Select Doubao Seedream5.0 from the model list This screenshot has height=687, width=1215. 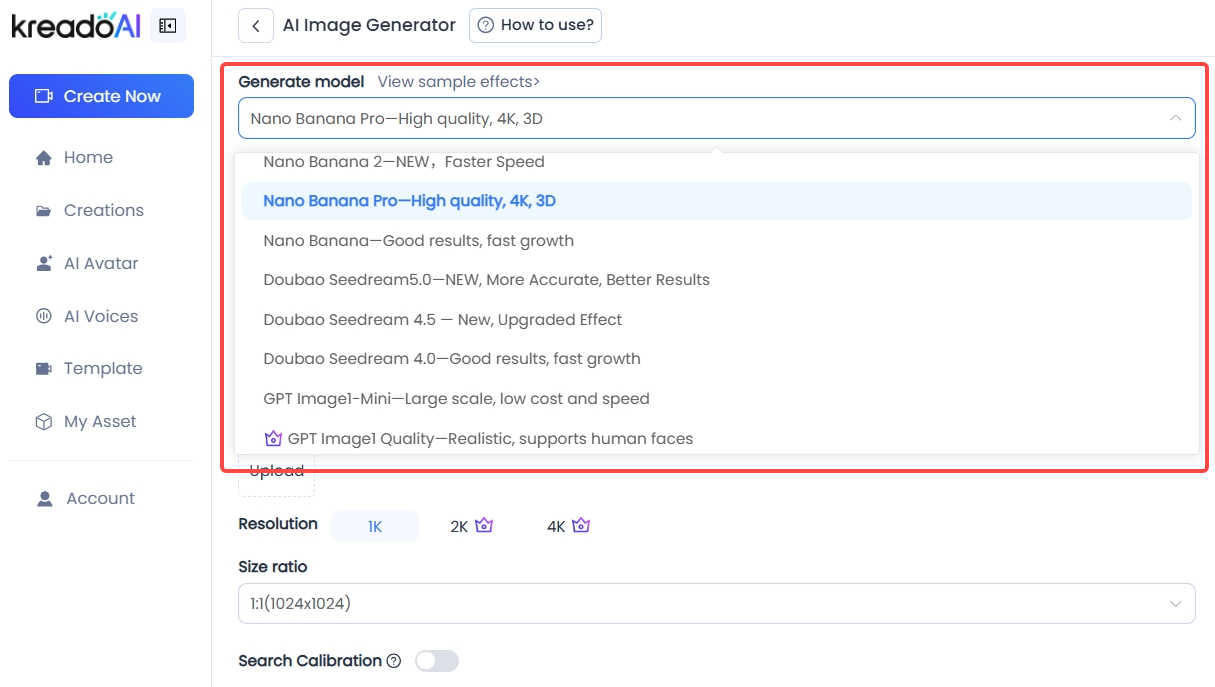tap(486, 280)
